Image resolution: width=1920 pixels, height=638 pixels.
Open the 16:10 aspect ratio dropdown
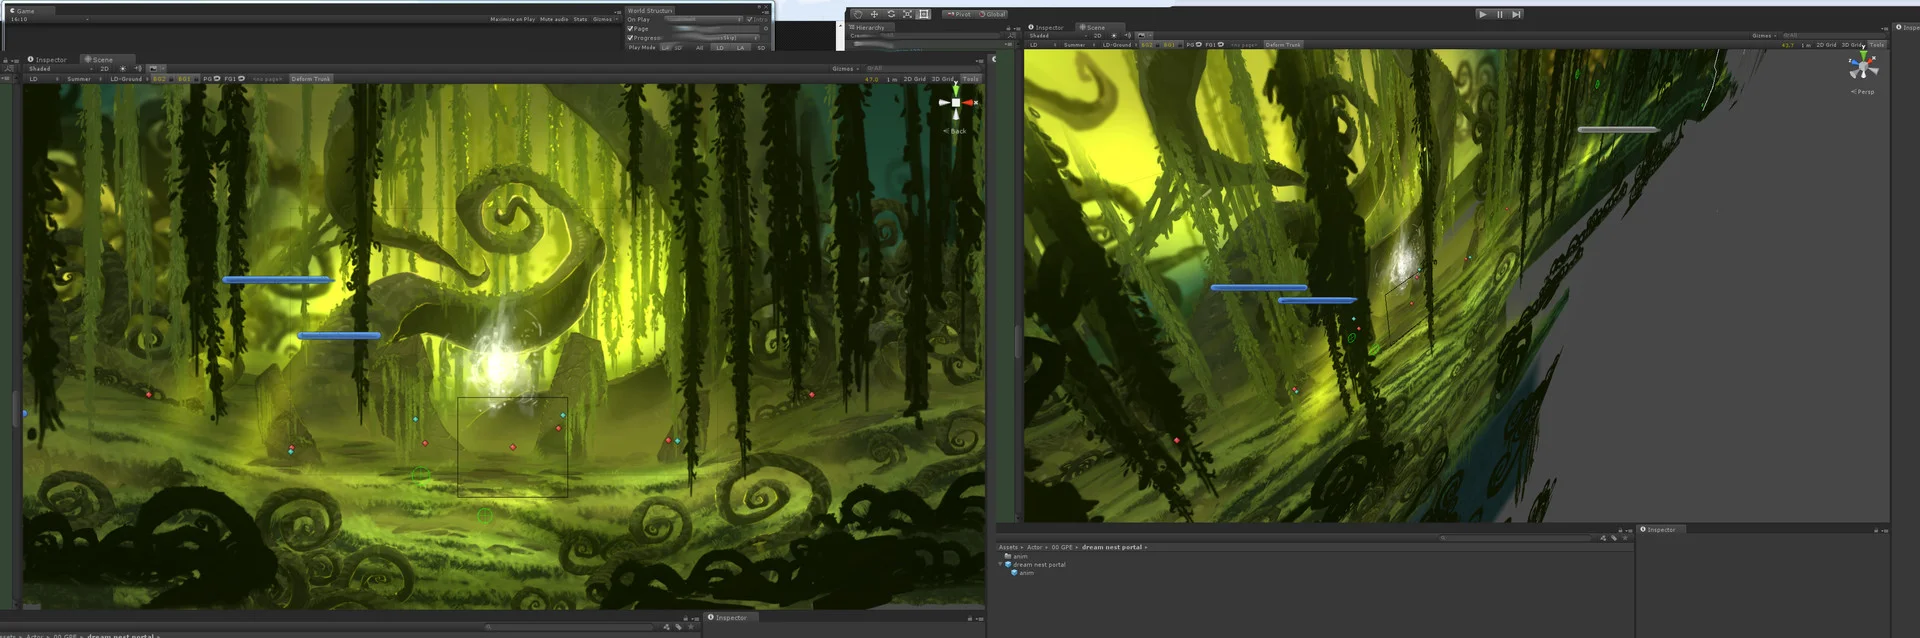[x=49, y=19]
